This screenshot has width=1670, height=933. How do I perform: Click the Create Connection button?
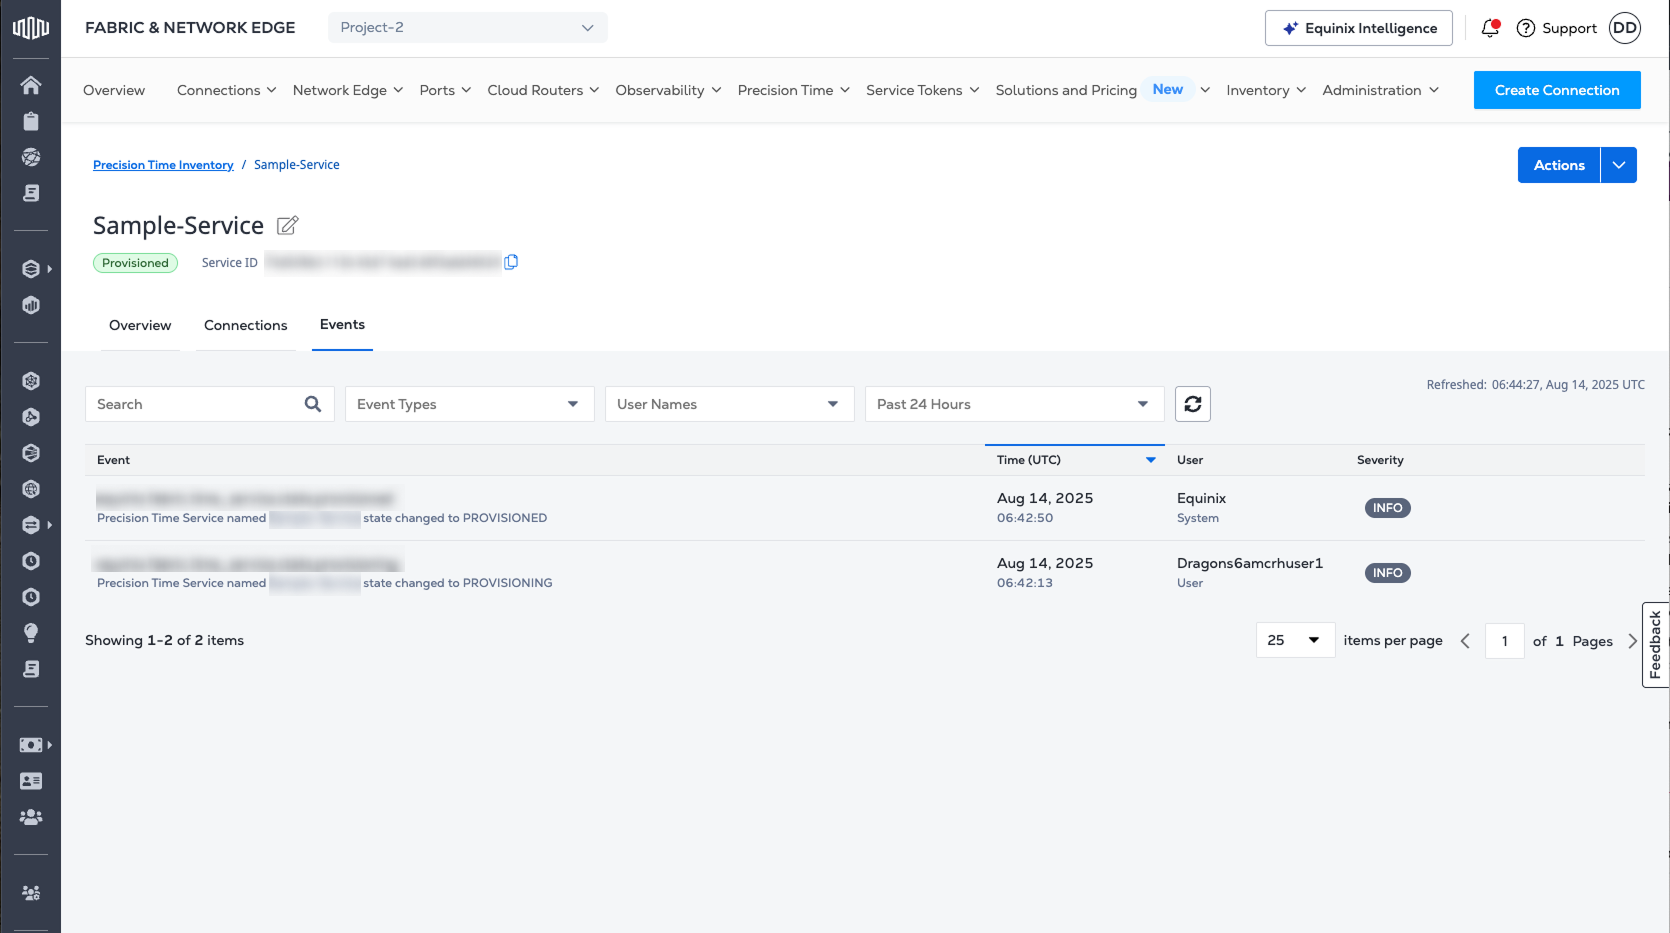(x=1557, y=90)
